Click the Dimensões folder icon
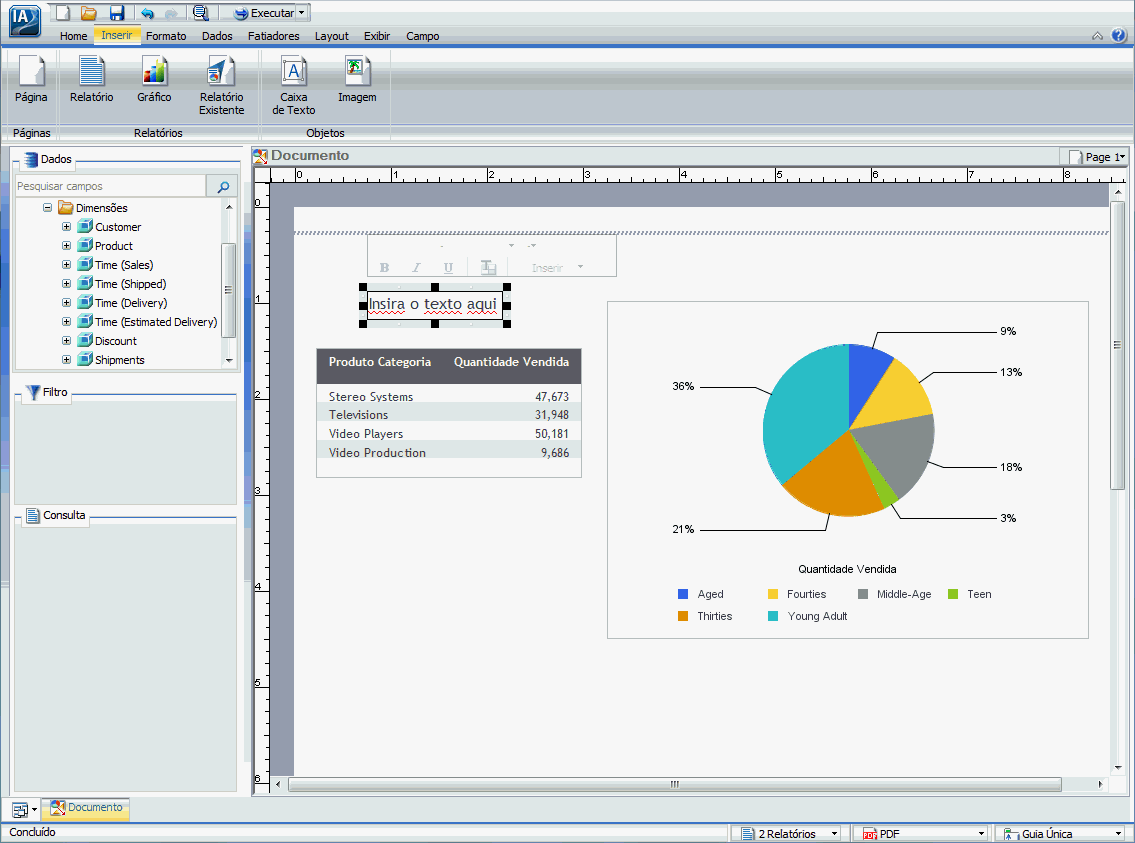 point(66,208)
